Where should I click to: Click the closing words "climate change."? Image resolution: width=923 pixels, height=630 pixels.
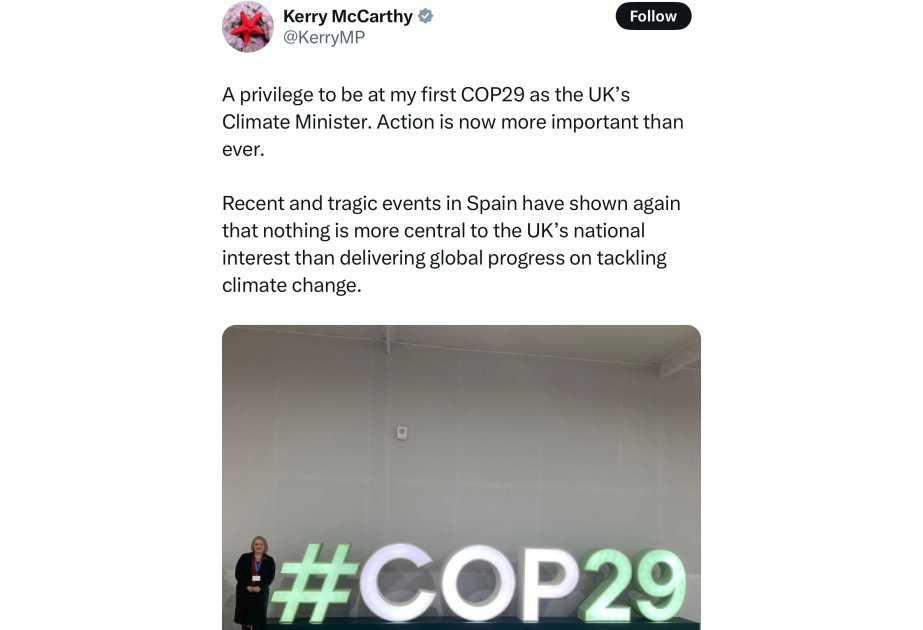[291, 285]
